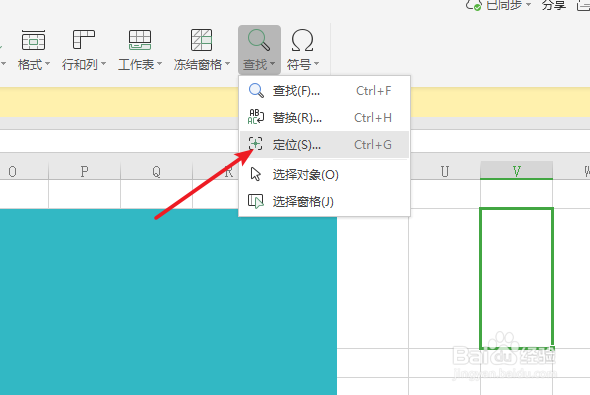Open the 符号 omega symbol icon
The image size is (590, 395).
(303, 40)
